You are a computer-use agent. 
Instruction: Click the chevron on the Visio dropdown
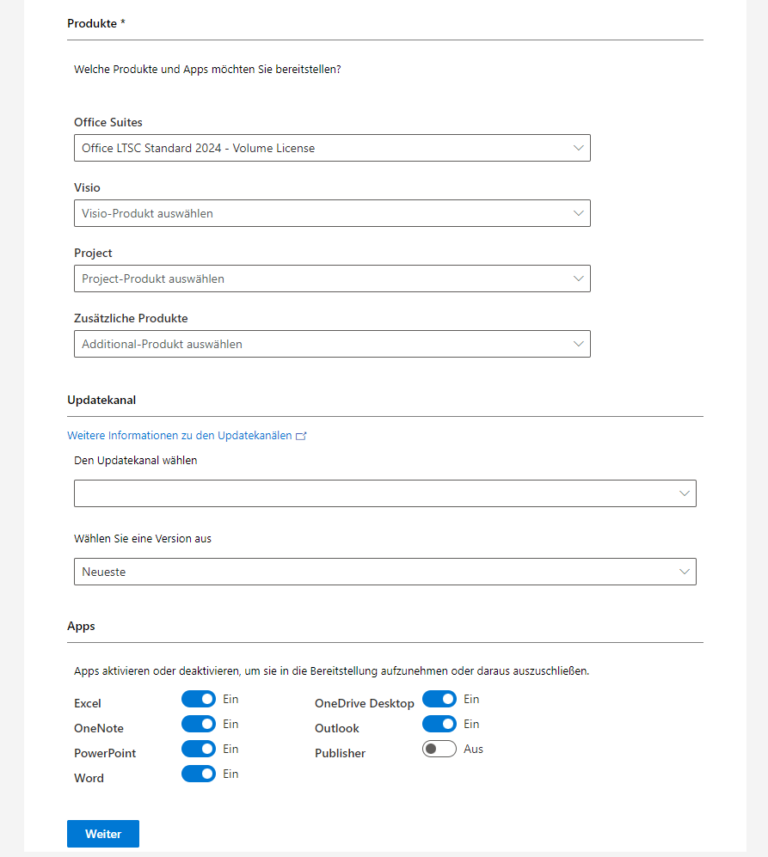point(579,213)
